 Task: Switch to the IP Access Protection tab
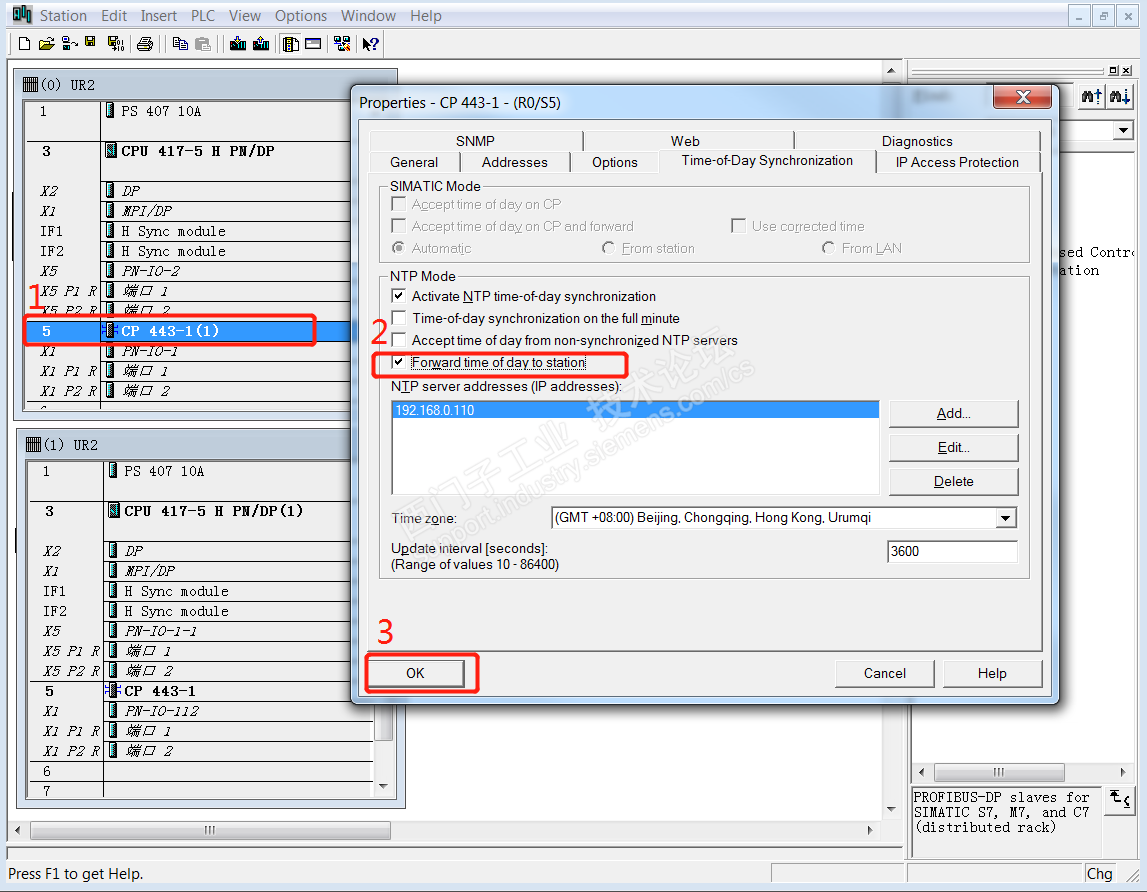pos(957,162)
